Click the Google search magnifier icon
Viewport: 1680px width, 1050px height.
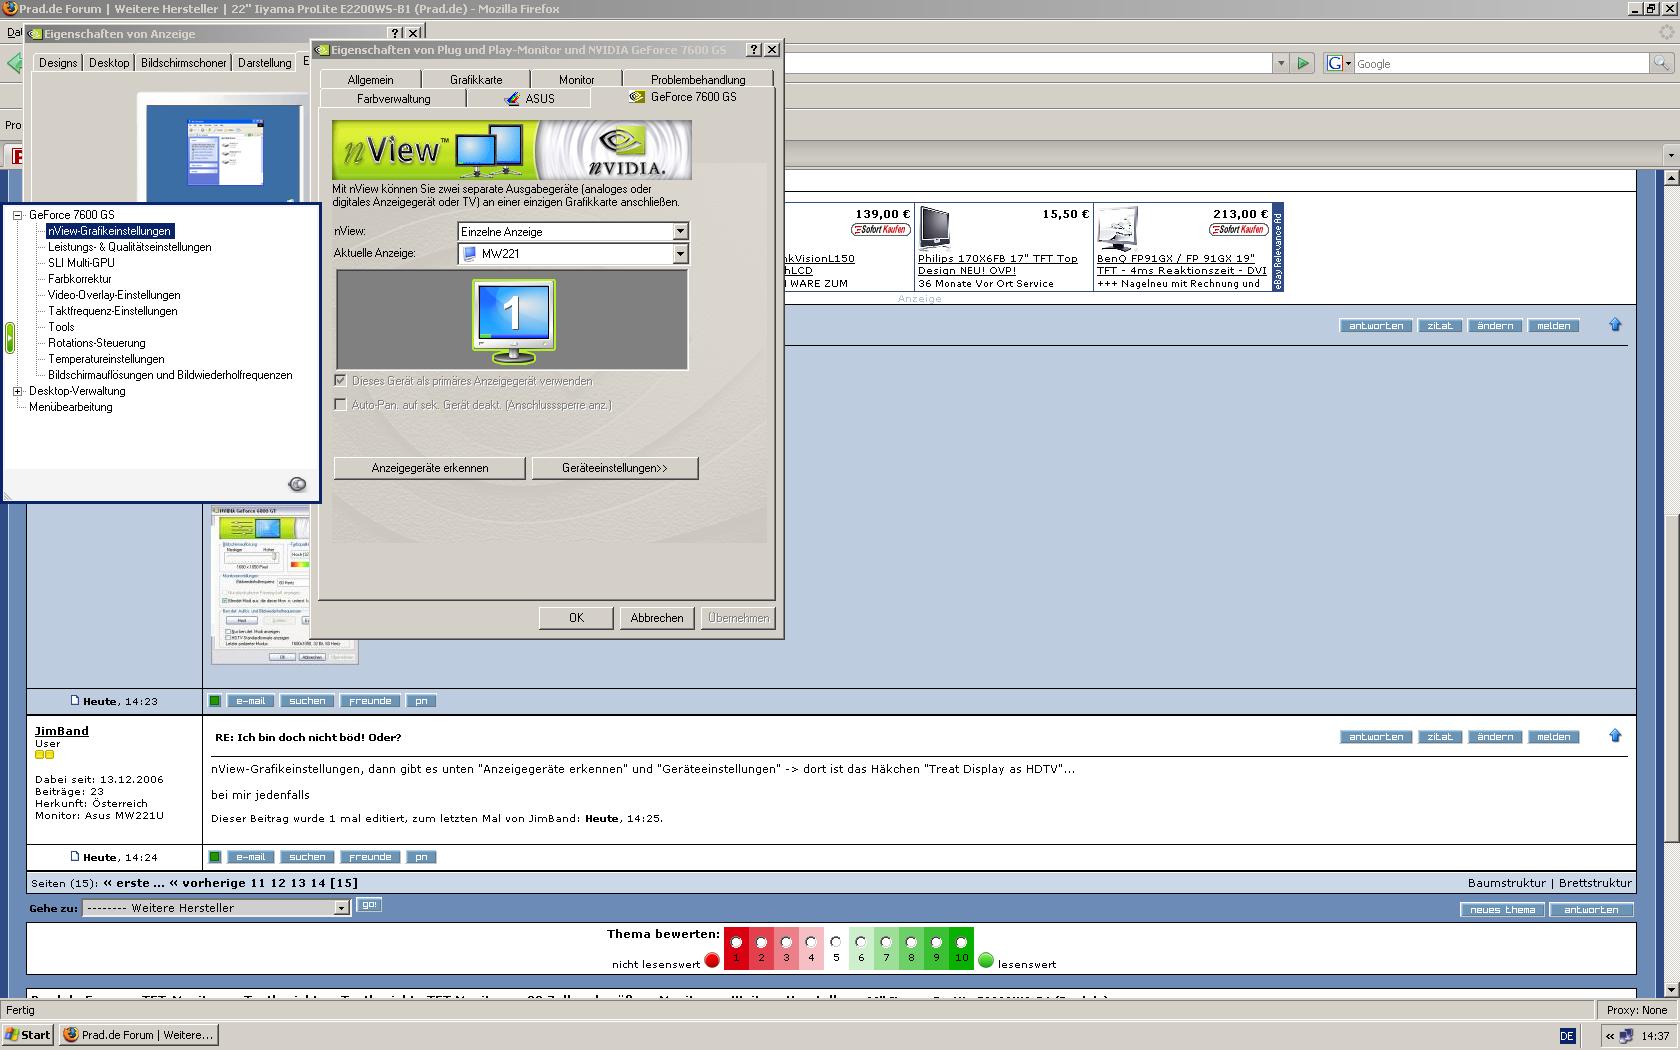pyautogui.click(x=1661, y=64)
